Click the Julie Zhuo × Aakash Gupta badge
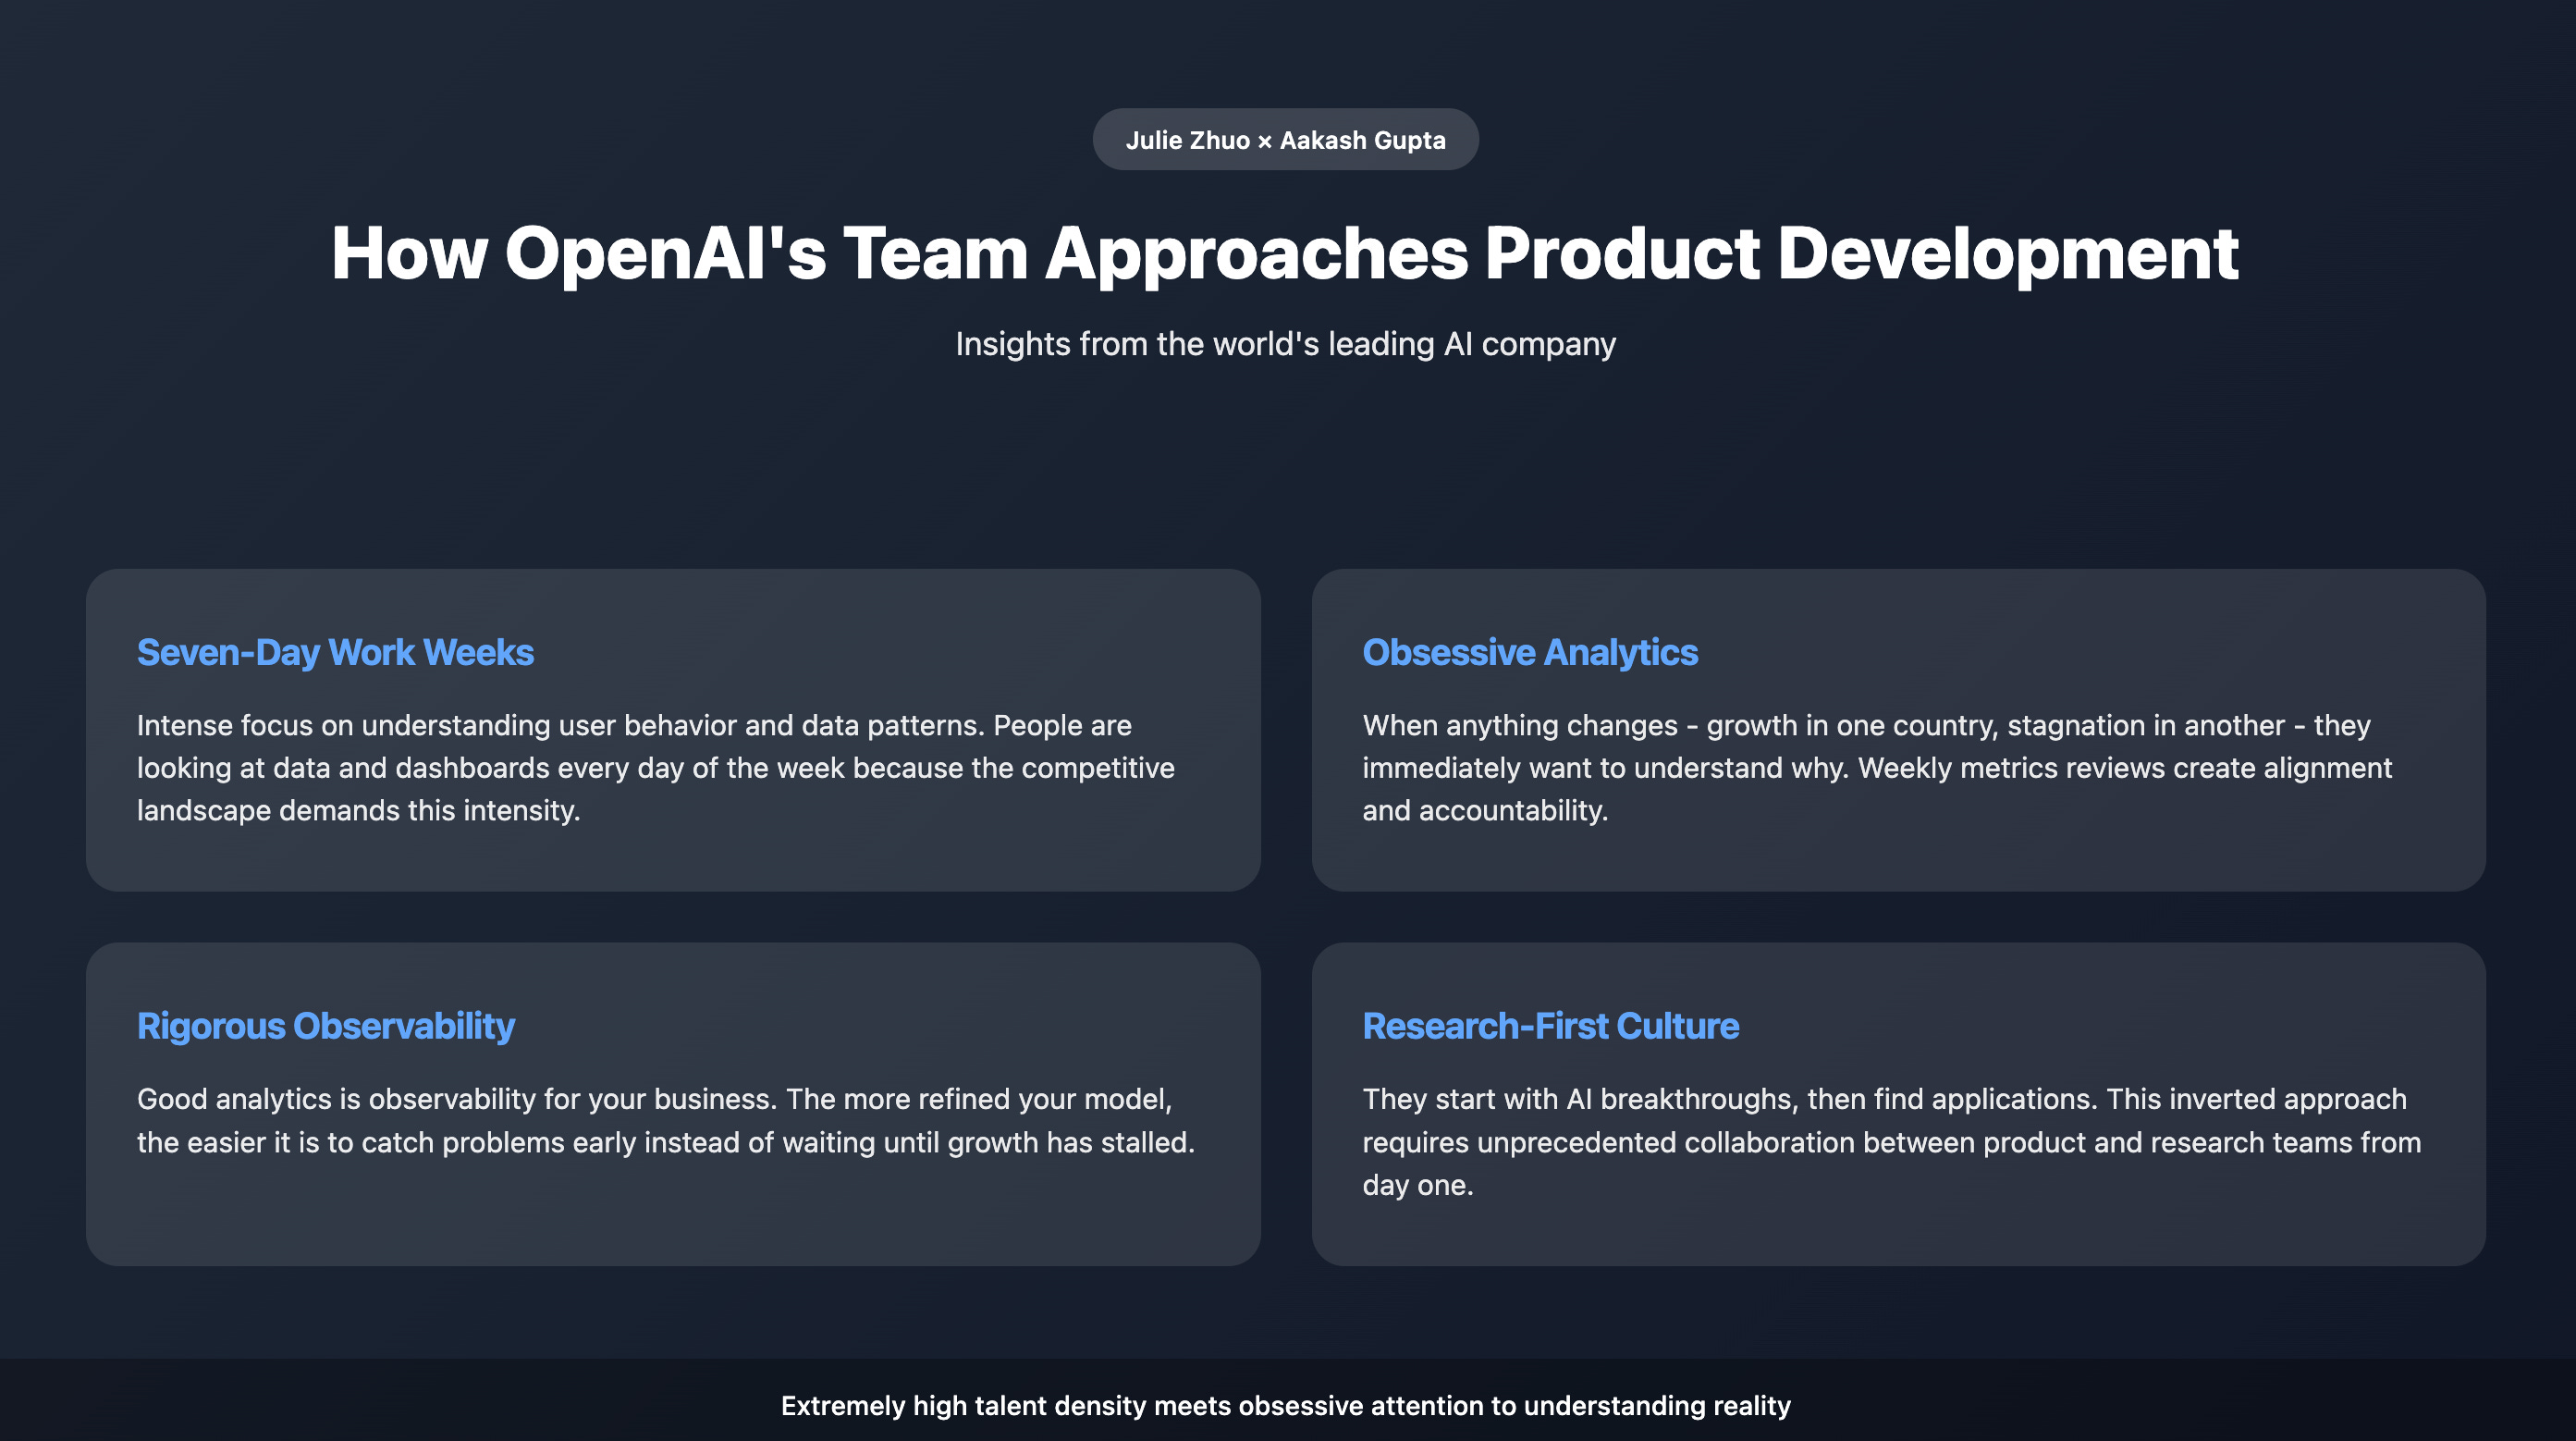Viewport: 2576px width, 1441px height. pos(1285,140)
